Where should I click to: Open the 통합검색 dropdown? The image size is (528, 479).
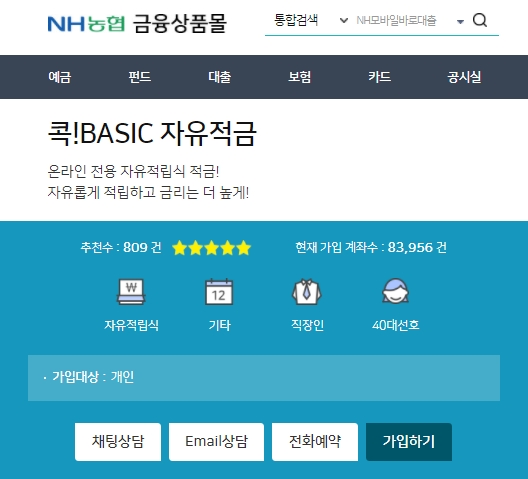click(x=310, y=20)
